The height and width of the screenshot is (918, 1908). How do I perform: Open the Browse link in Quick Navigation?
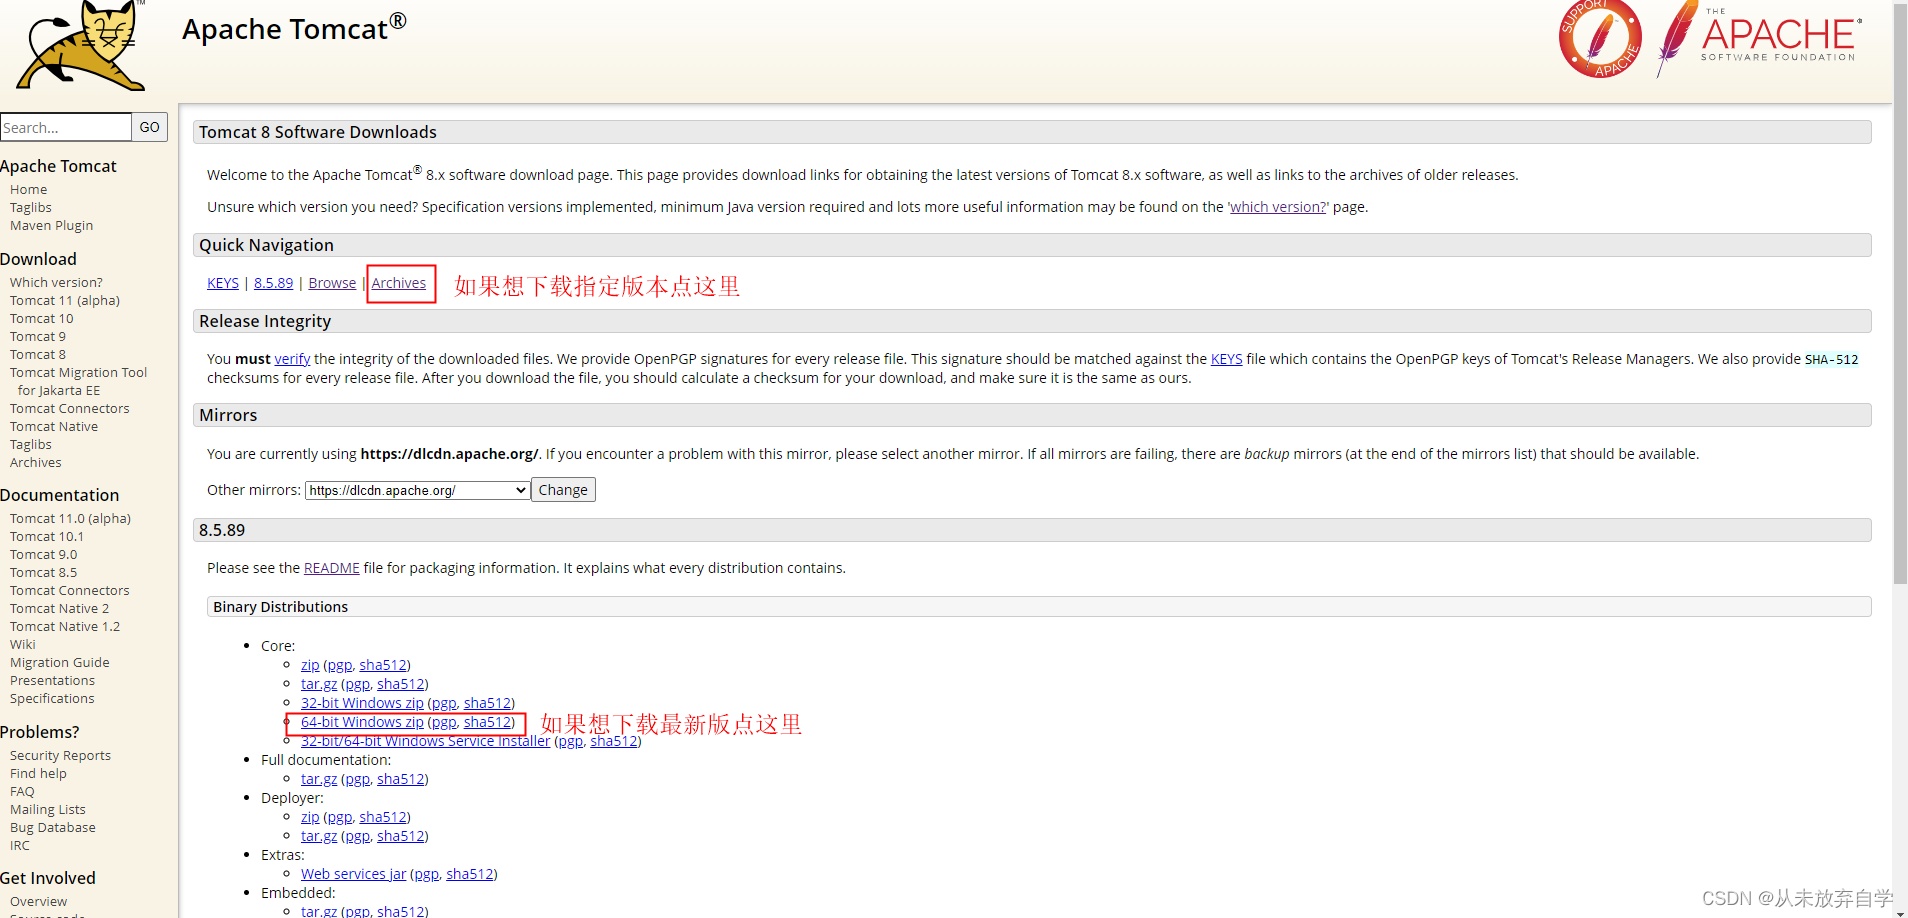(x=332, y=283)
